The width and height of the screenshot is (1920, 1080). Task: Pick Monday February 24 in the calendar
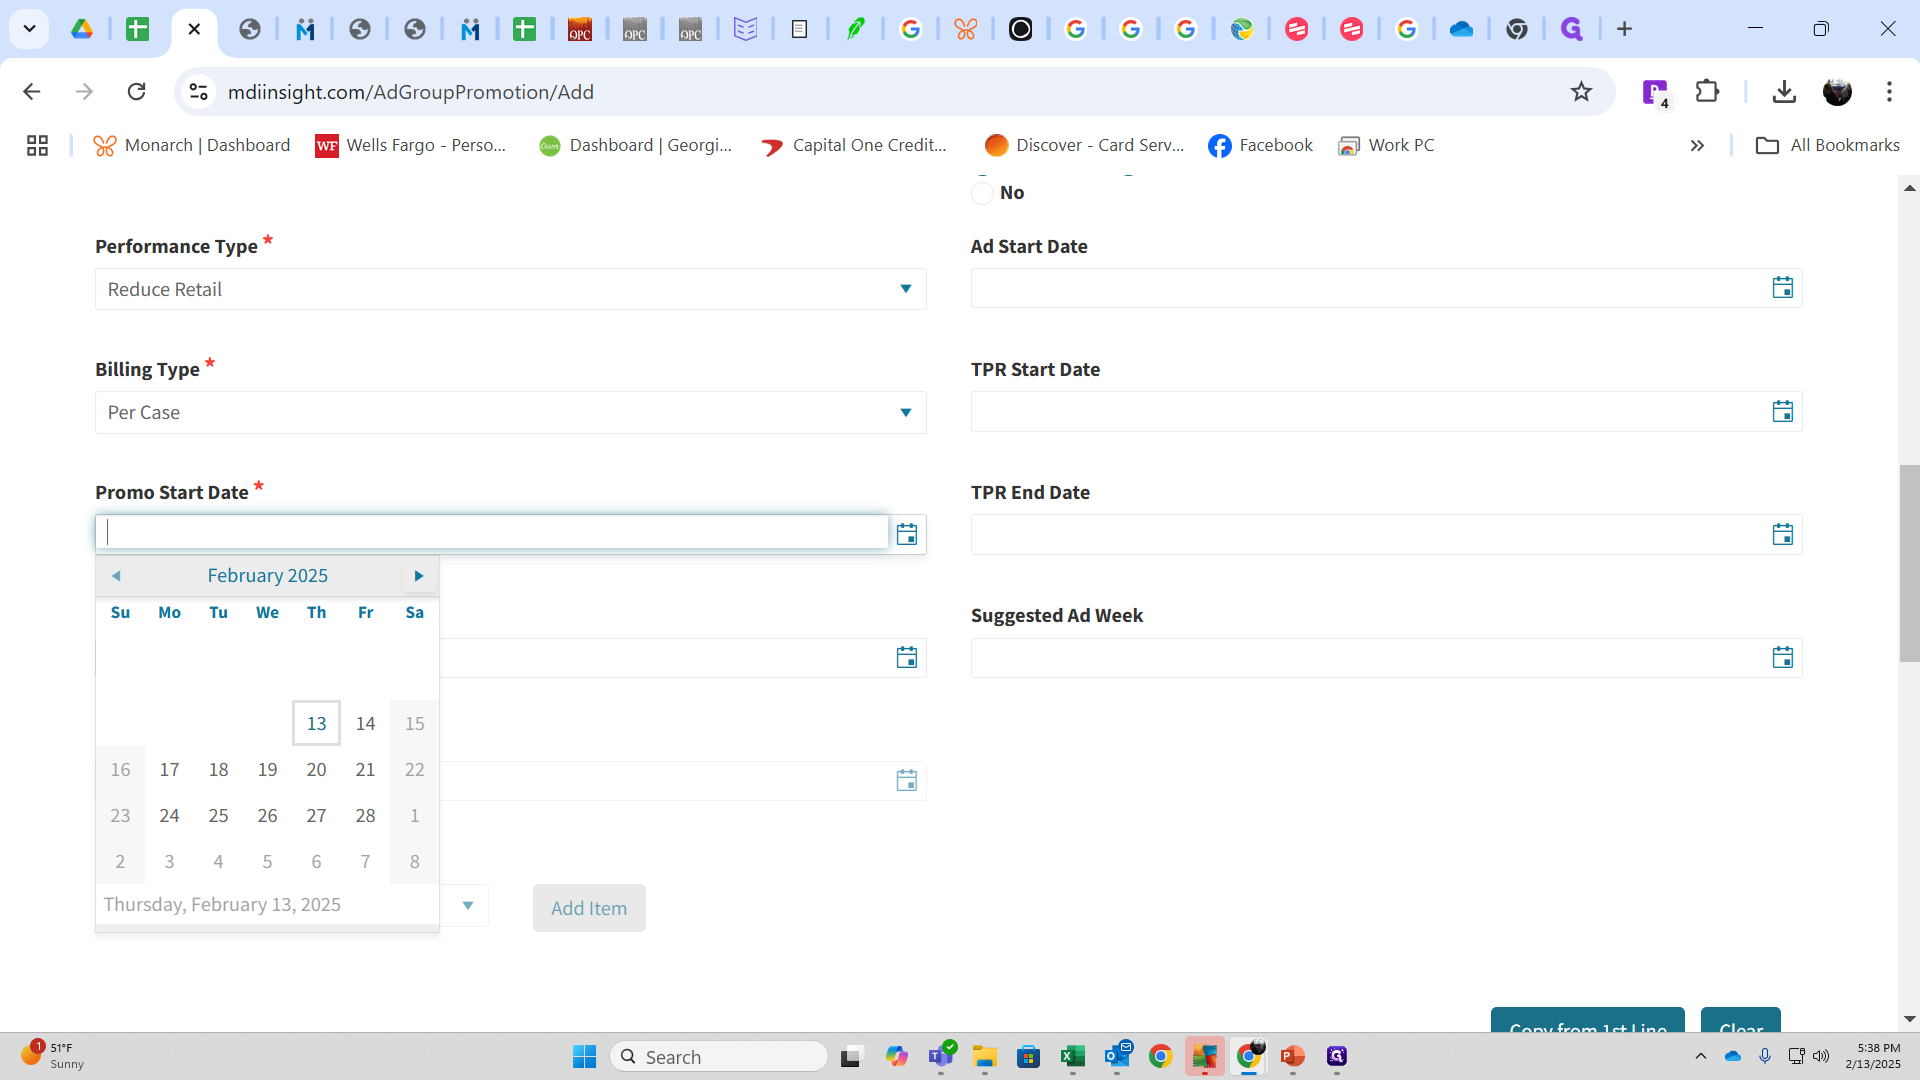[x=169, y=815]
